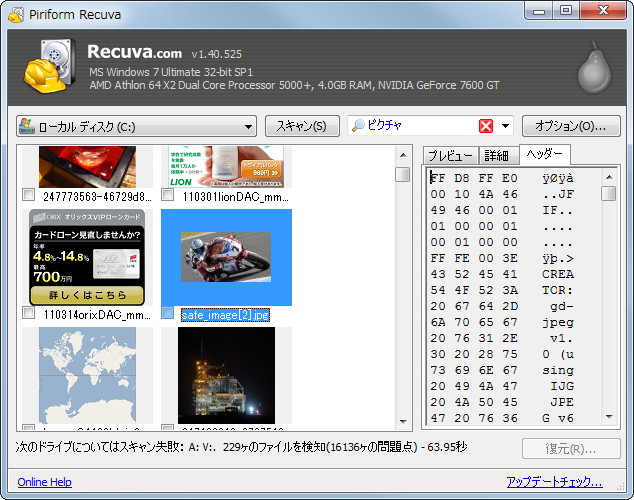Screen dimensions: 634x500
Task: Click hex row 'FF D8 FF E0'
Action: coord(501,178)
